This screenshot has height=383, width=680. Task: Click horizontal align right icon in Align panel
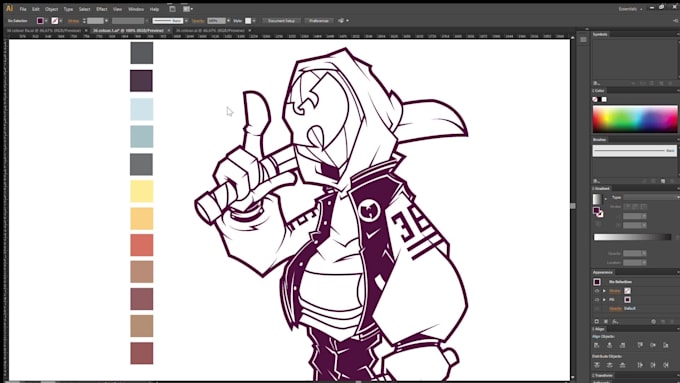[622, 345]
